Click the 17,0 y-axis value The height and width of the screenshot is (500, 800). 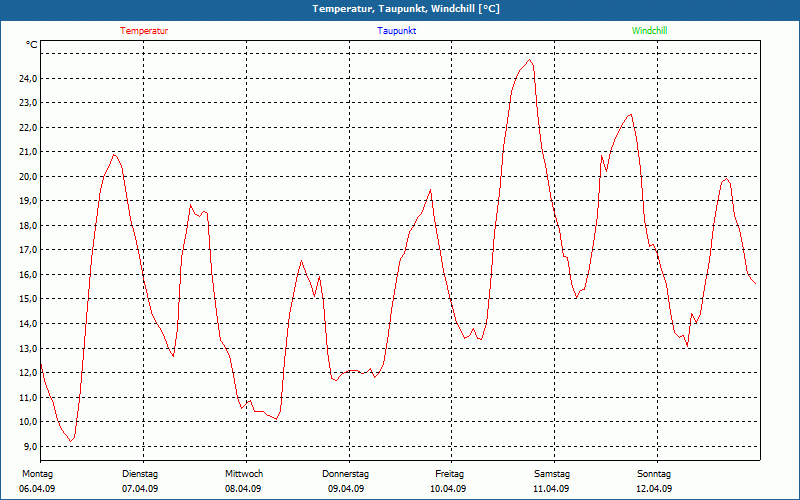point(29,249)
